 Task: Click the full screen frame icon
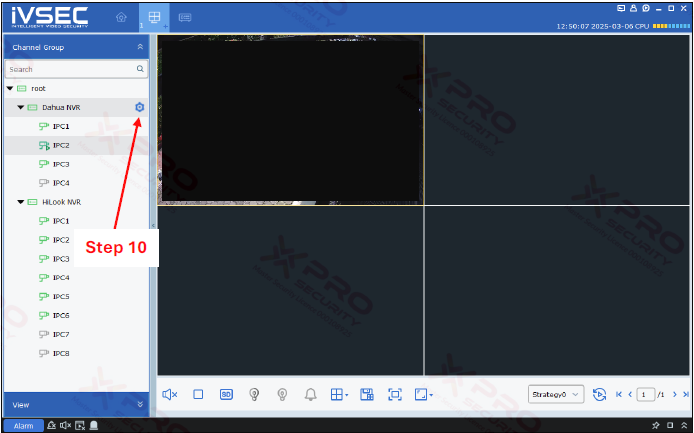395,394
